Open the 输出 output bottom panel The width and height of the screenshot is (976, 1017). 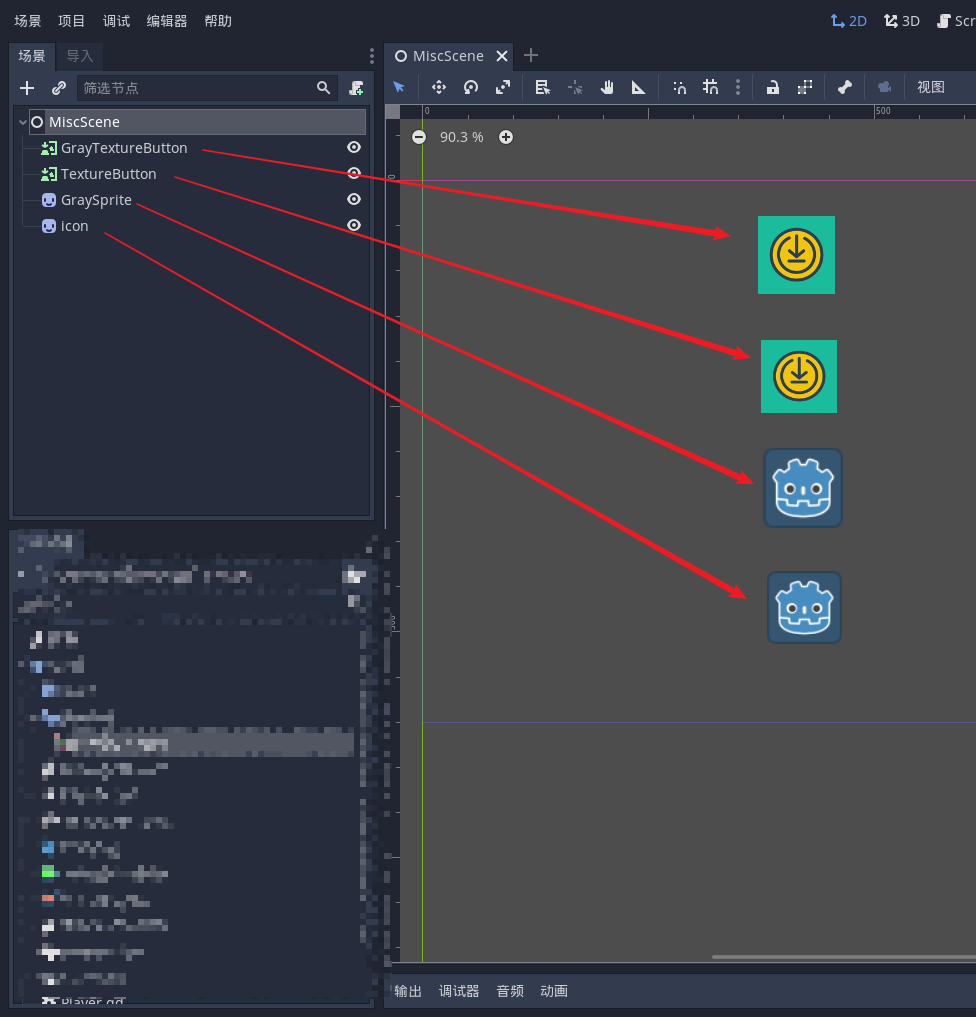(x=408, y=991)
